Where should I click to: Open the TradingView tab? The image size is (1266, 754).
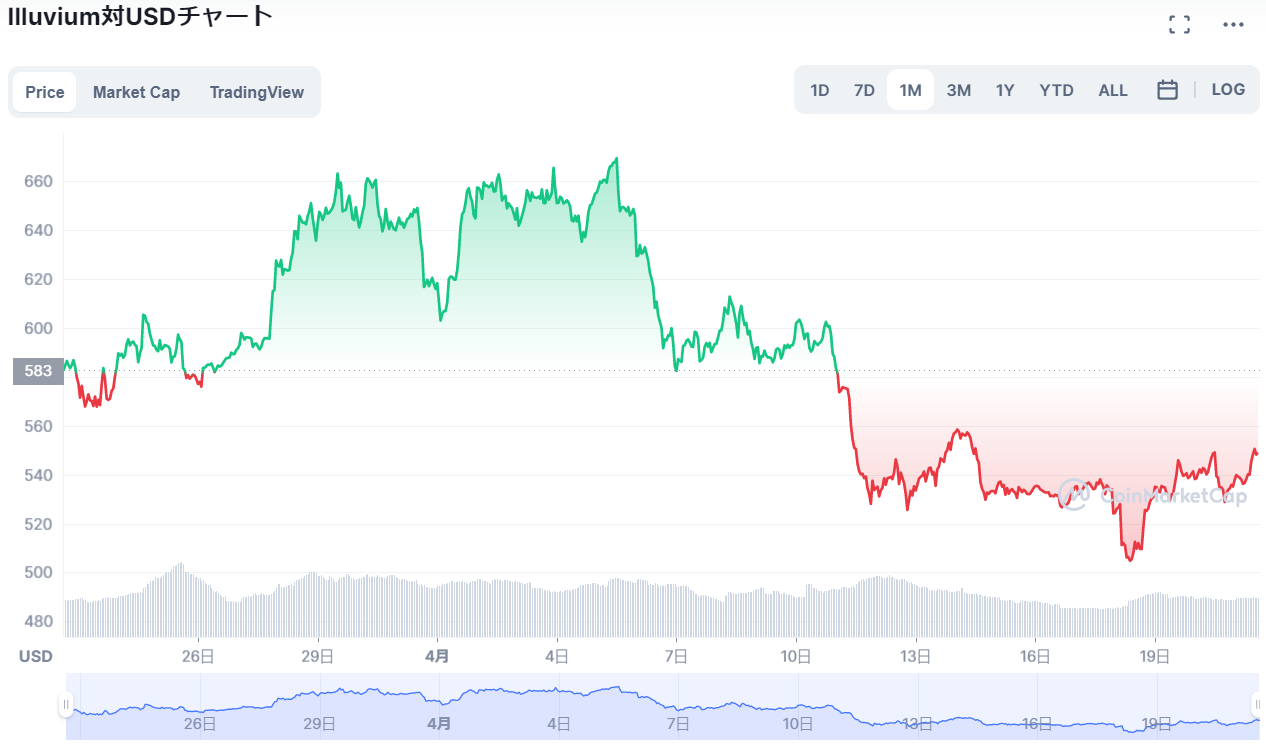coord(256,92)
